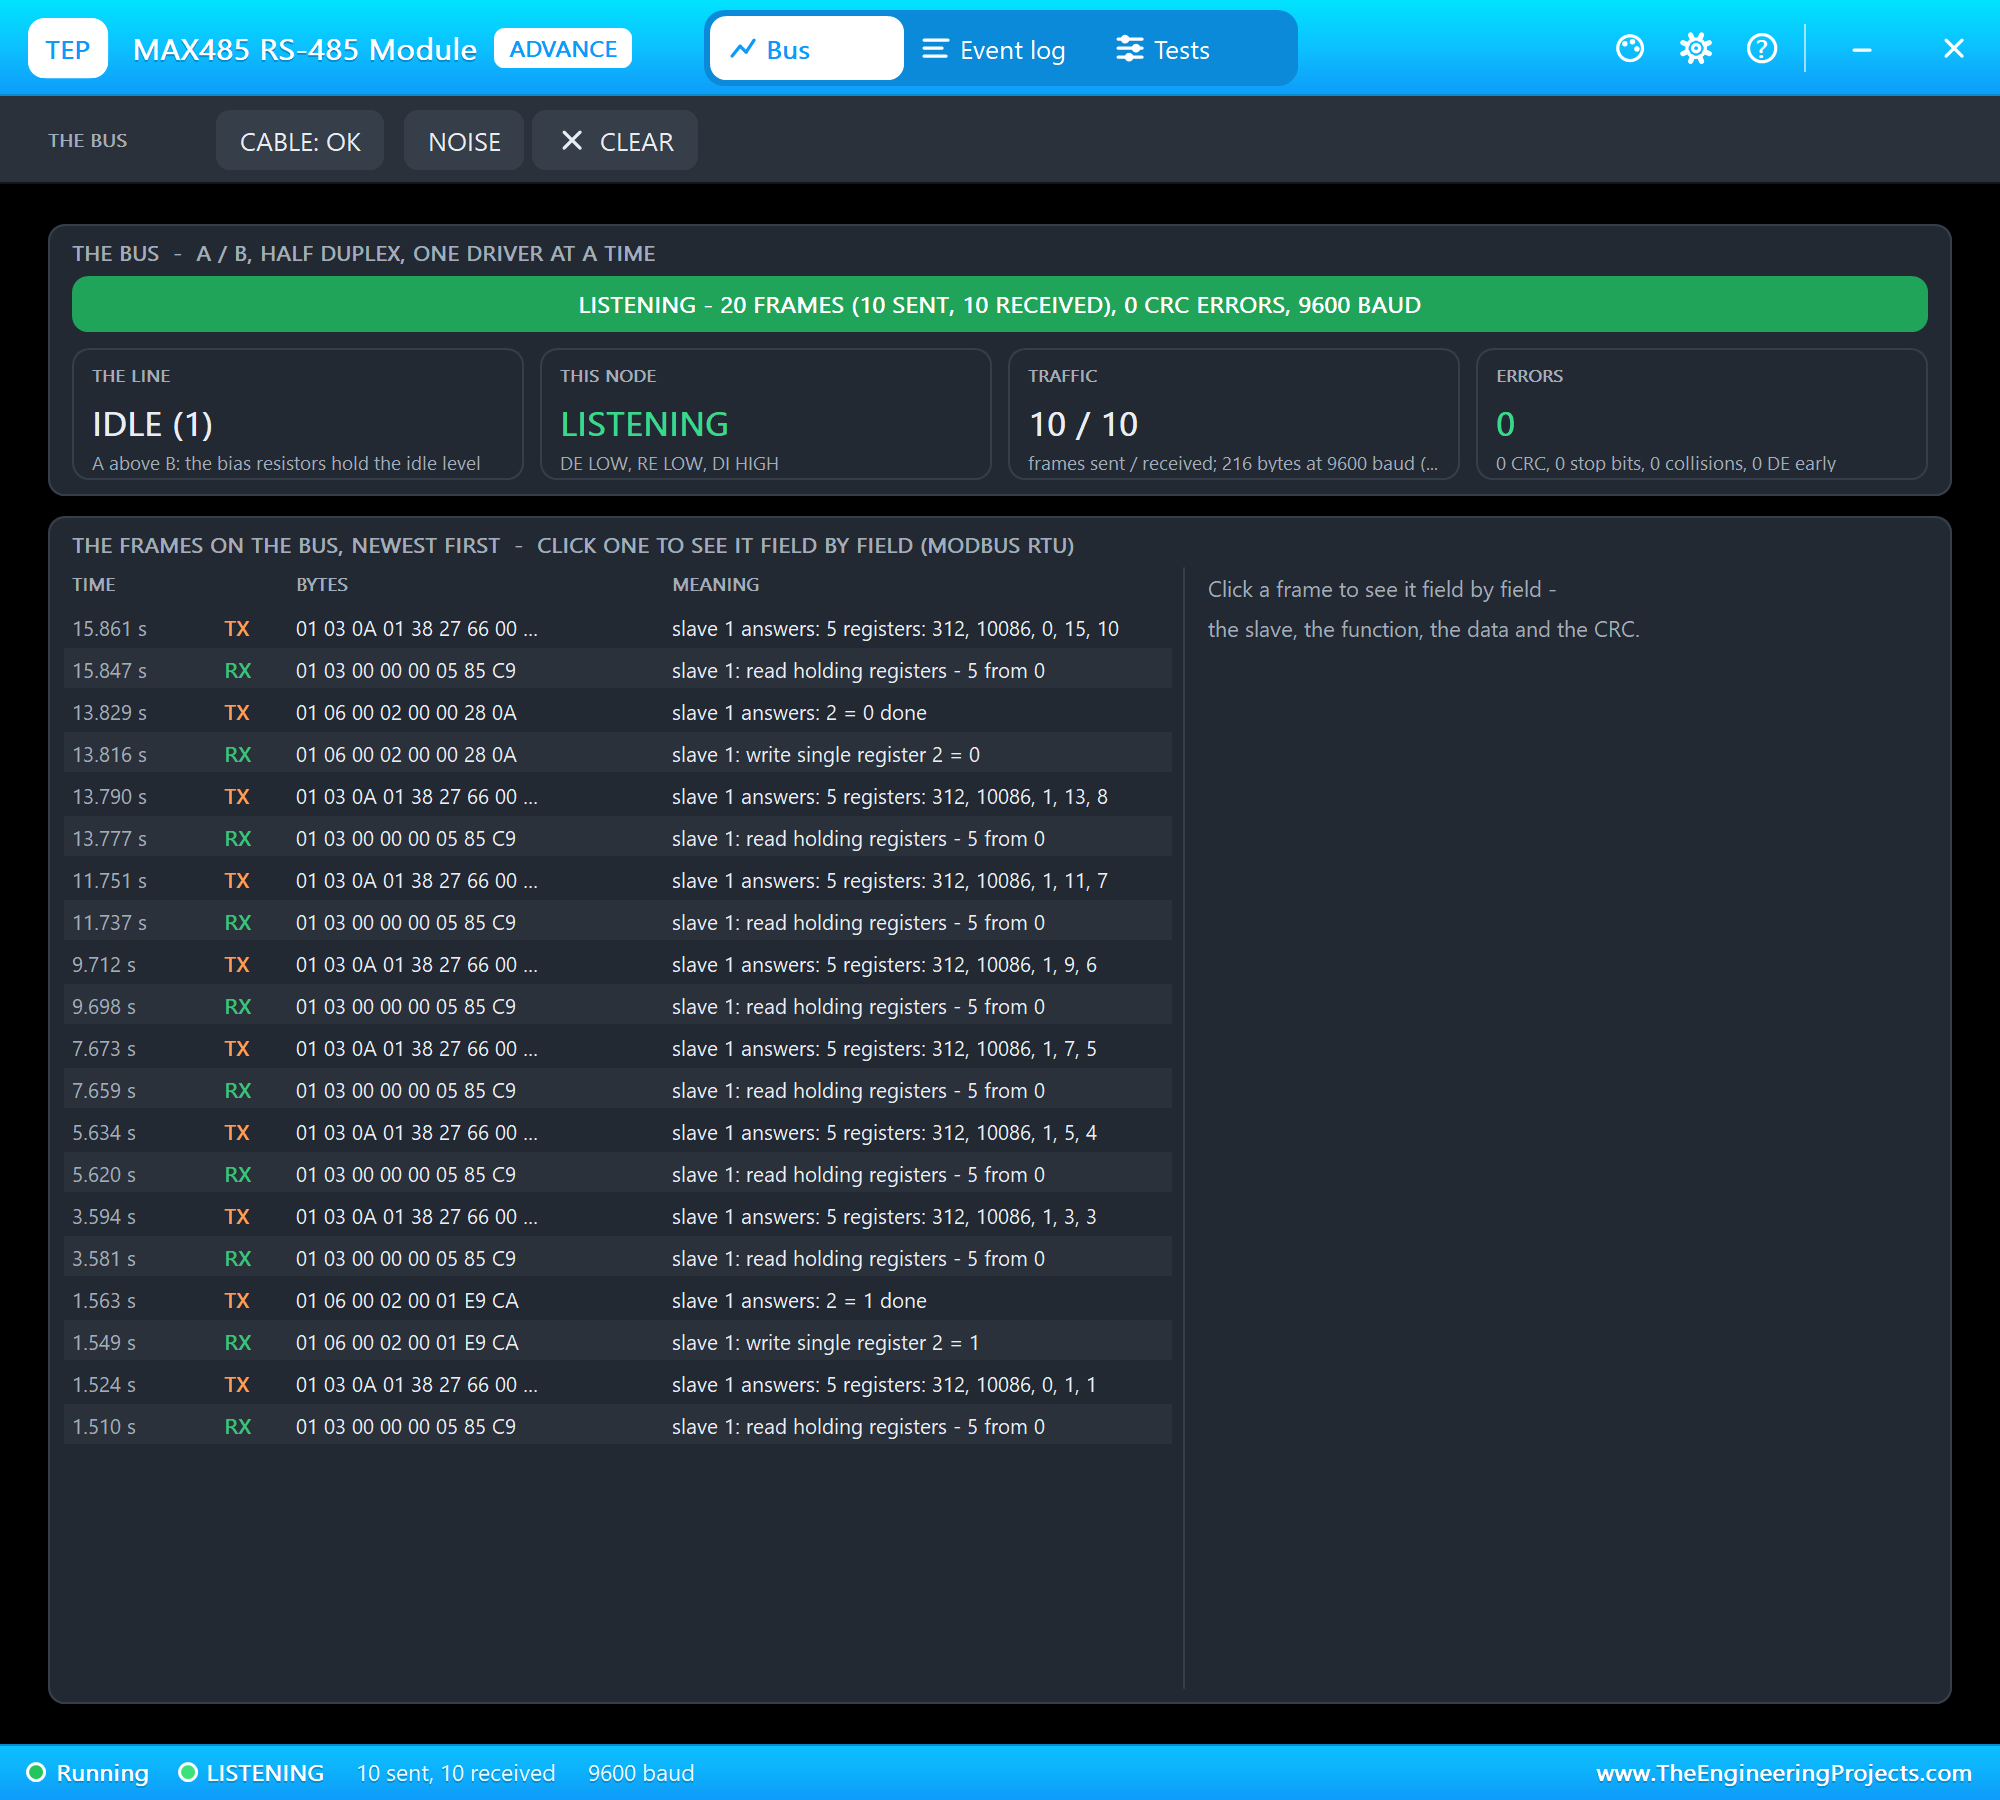Image resolution: width=2000 pixels, height=1800 pixels.
Task: Toggle the NOISE button
Action: click(x=464, y=141)
